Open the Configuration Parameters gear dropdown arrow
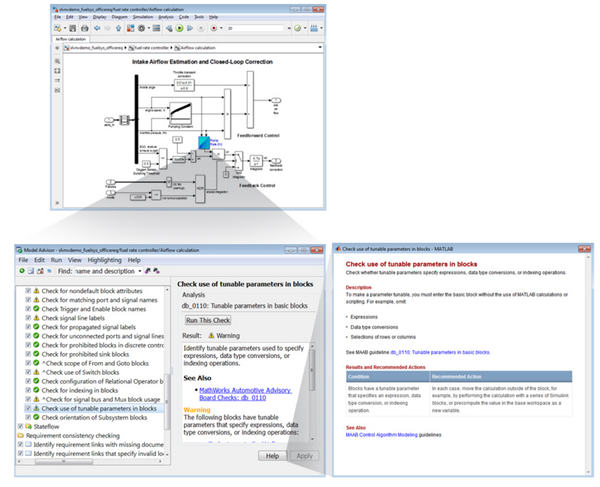This screenshot has height=487, width=600. [148, 28]
